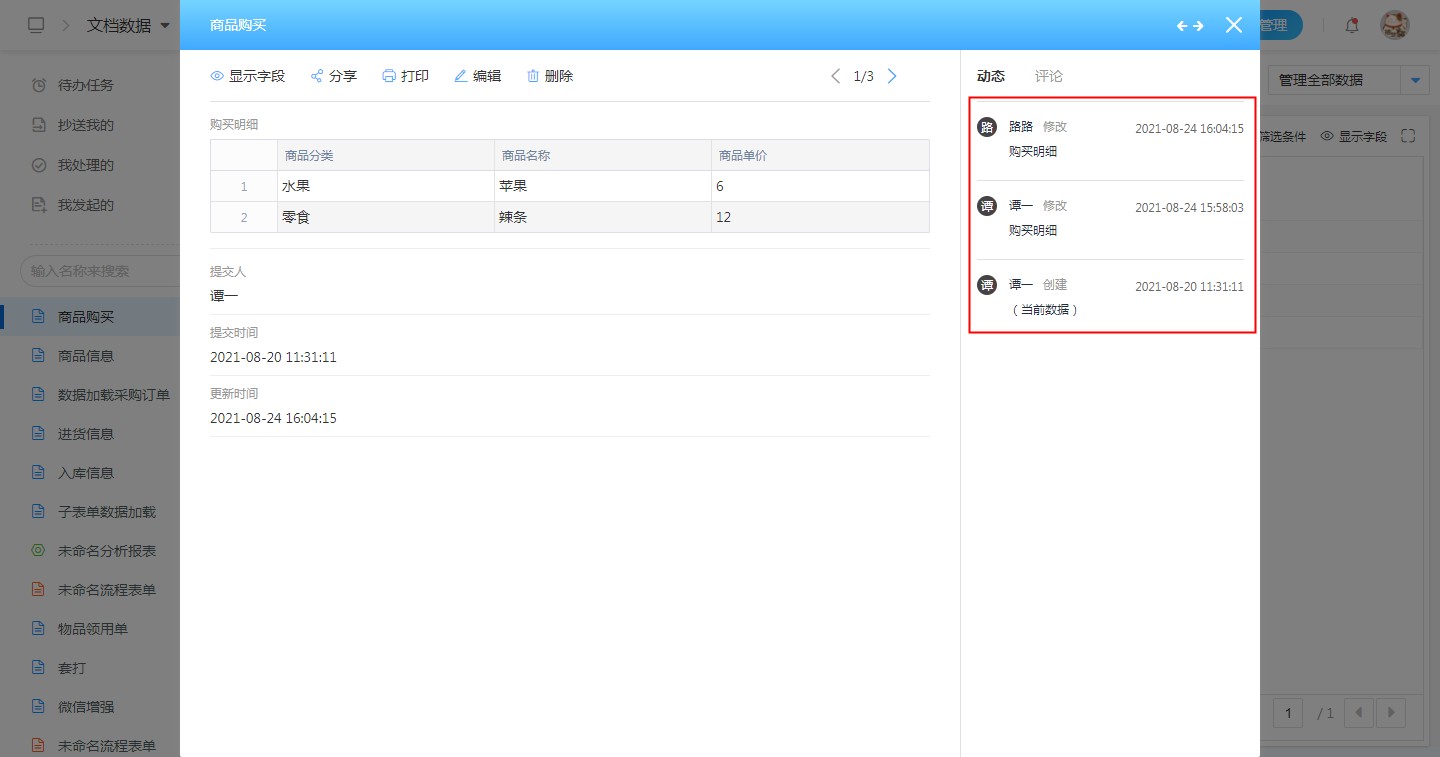Screen dimensions: 1440x757
Task: Click previous-page arrow in pagination
Action: pos(1359,713)
